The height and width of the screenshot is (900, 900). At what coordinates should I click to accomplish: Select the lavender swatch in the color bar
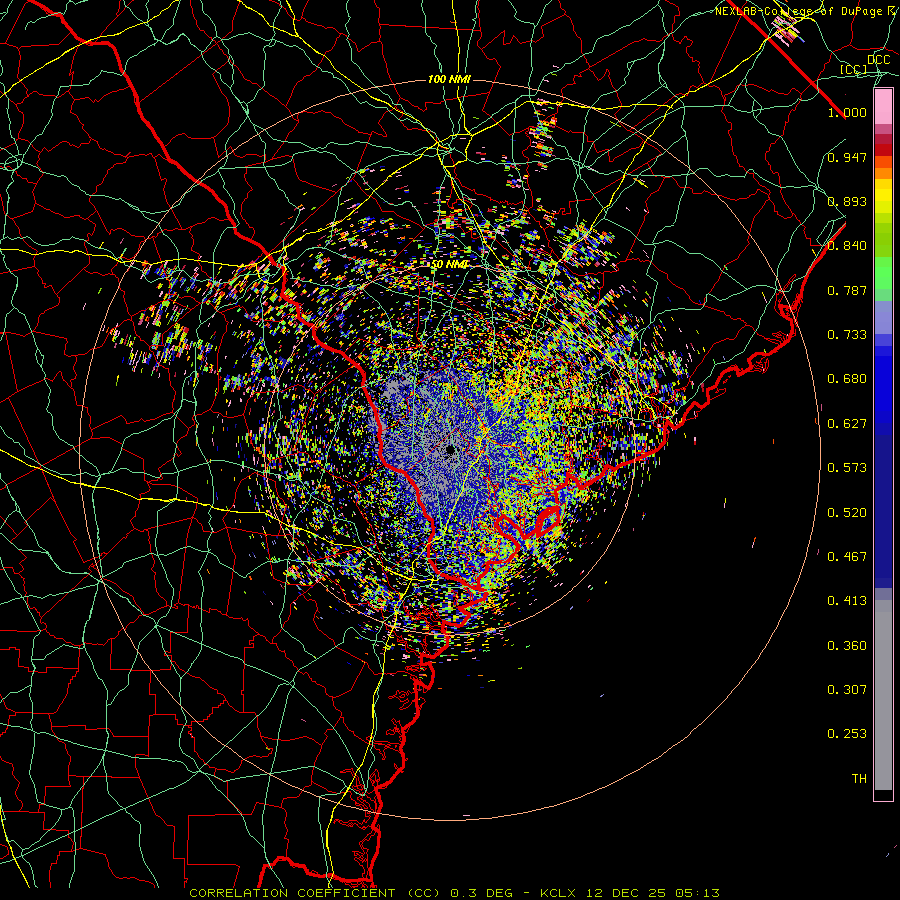click(x=883, y=318)
